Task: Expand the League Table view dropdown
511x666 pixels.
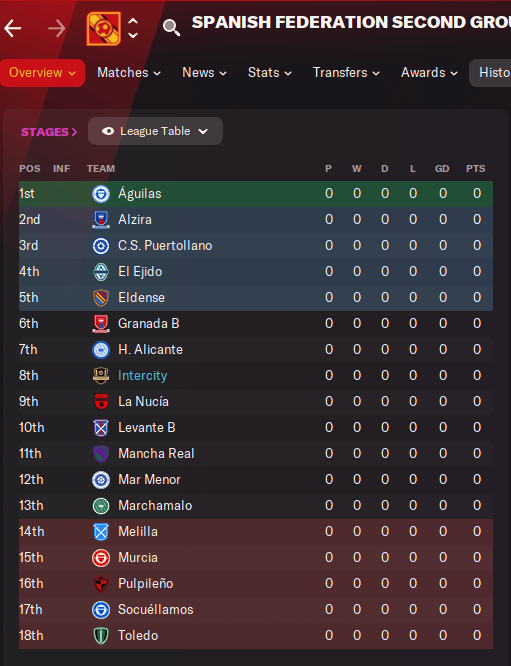Action: click(155, 131)
